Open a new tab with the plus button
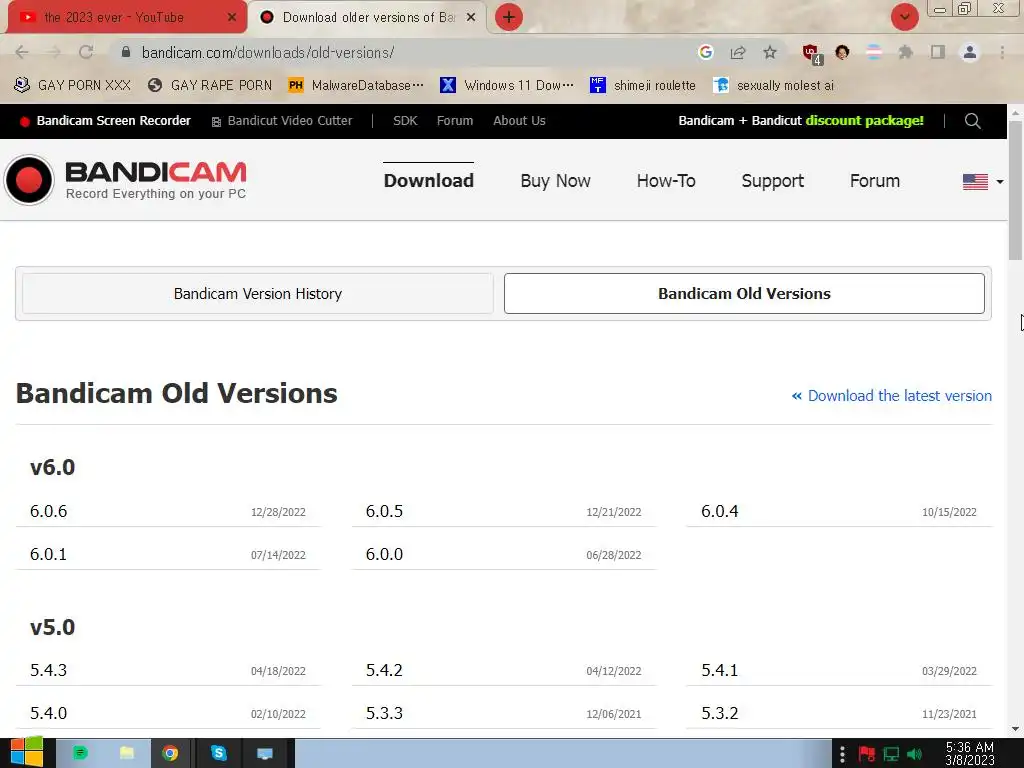The width and height of the screenshot is (1024, 768). pyautogui.click(x=509, y=17)
